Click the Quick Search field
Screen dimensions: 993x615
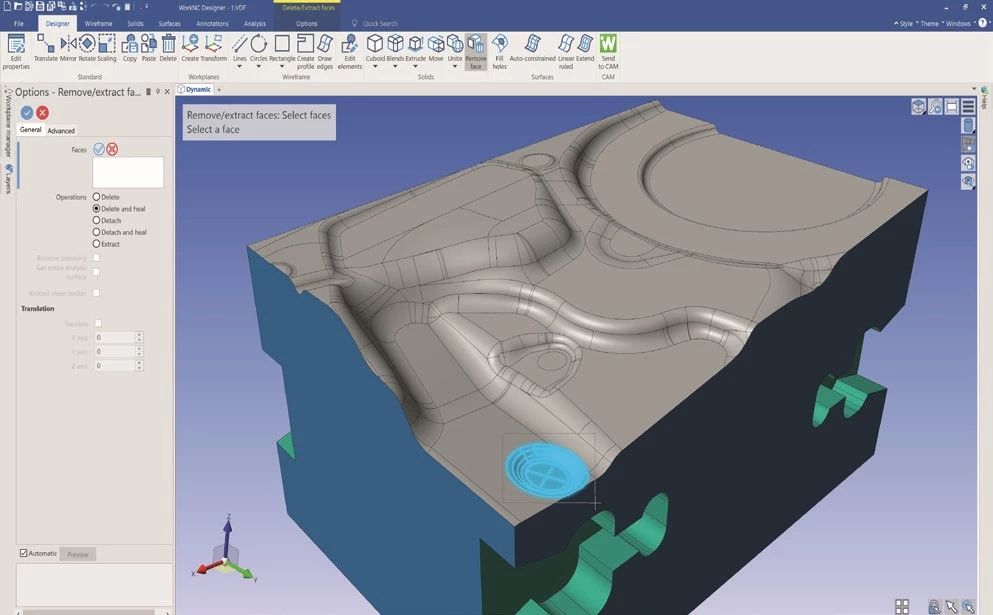point(380,23)
